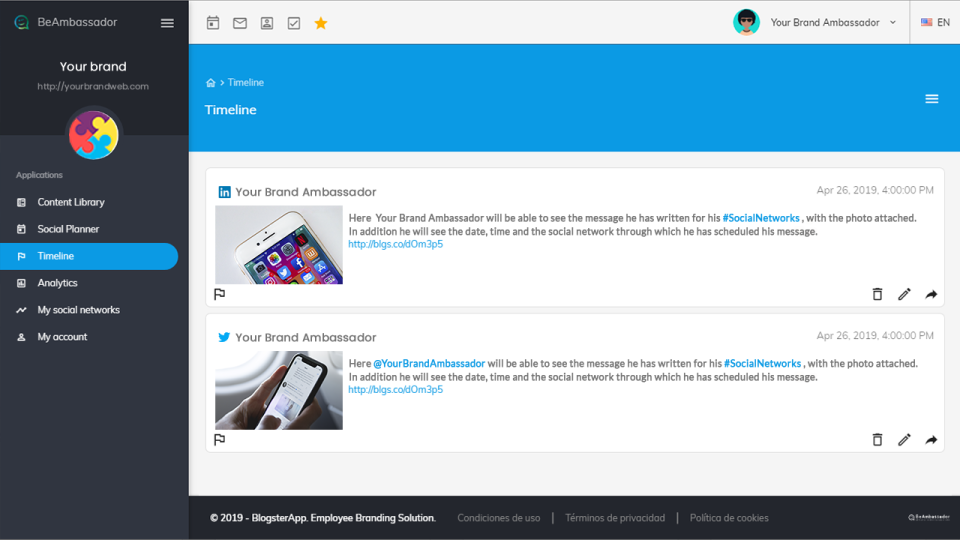Open the calendar icon in top toolbar
The width and height of the screenshot is (960, 540).
213,23
